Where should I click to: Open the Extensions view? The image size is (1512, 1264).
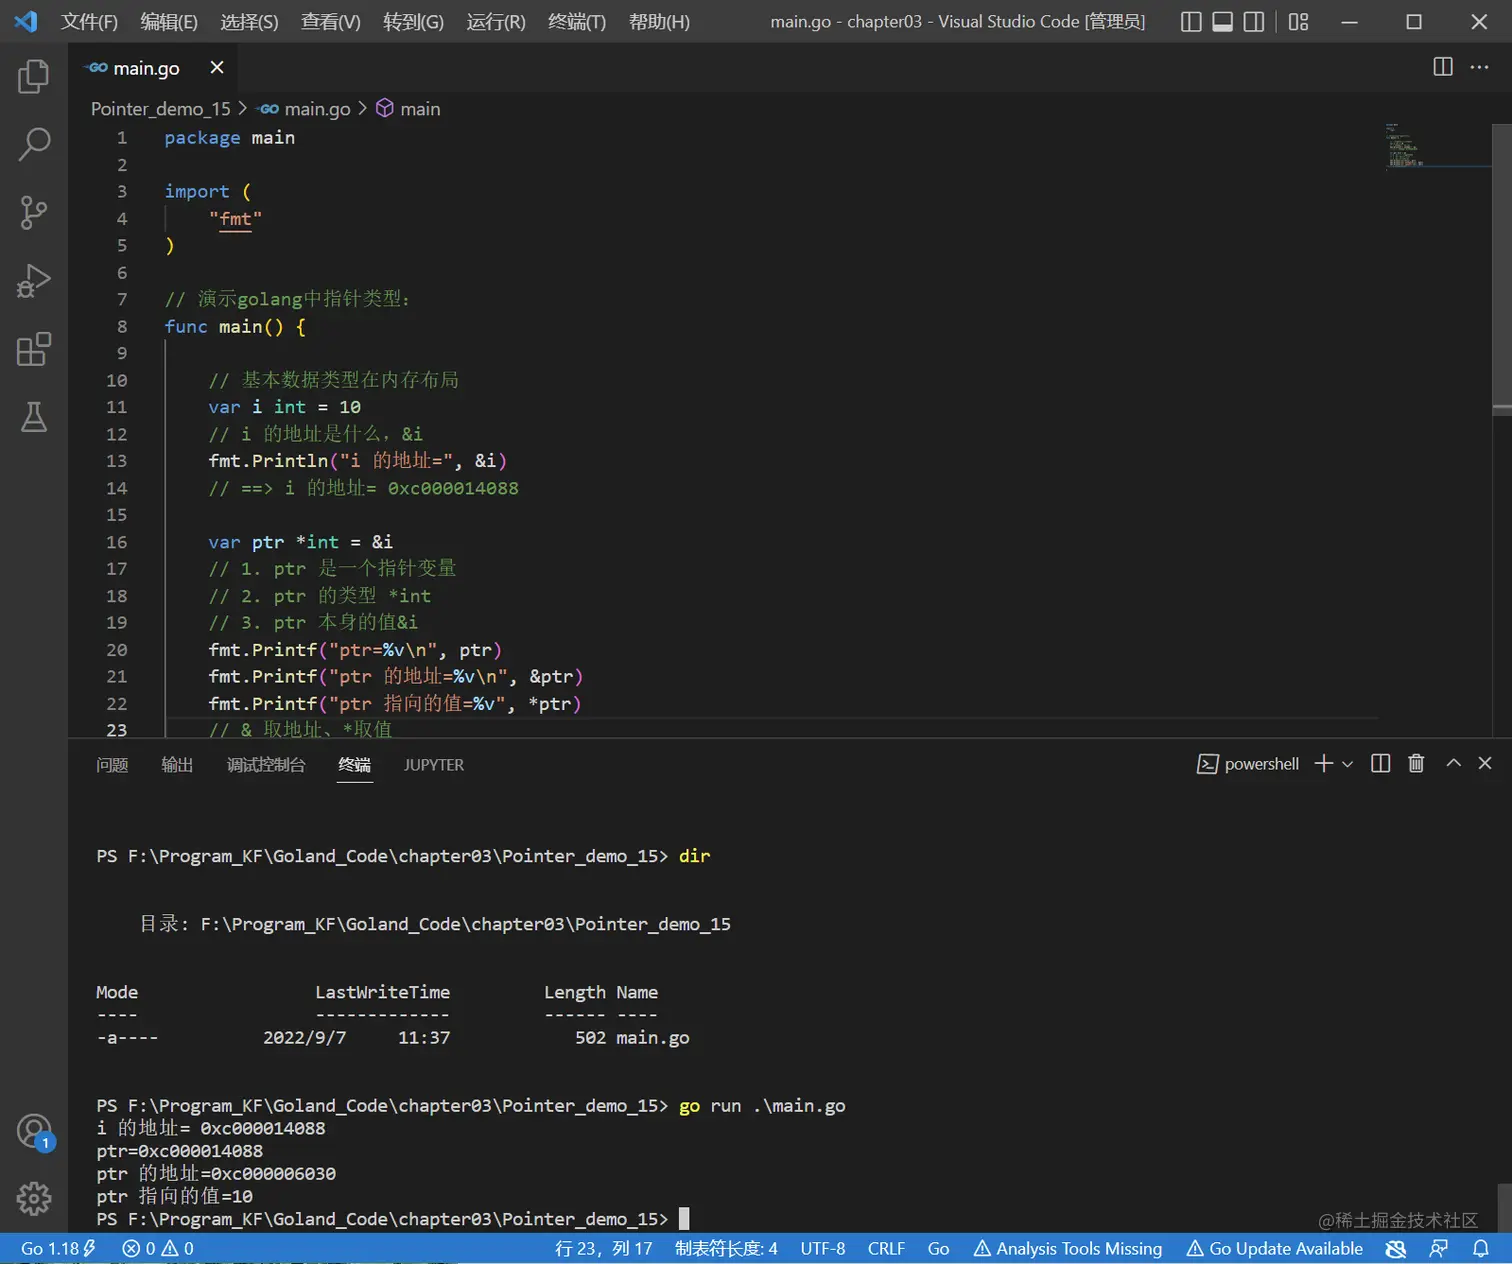(34, 349)
